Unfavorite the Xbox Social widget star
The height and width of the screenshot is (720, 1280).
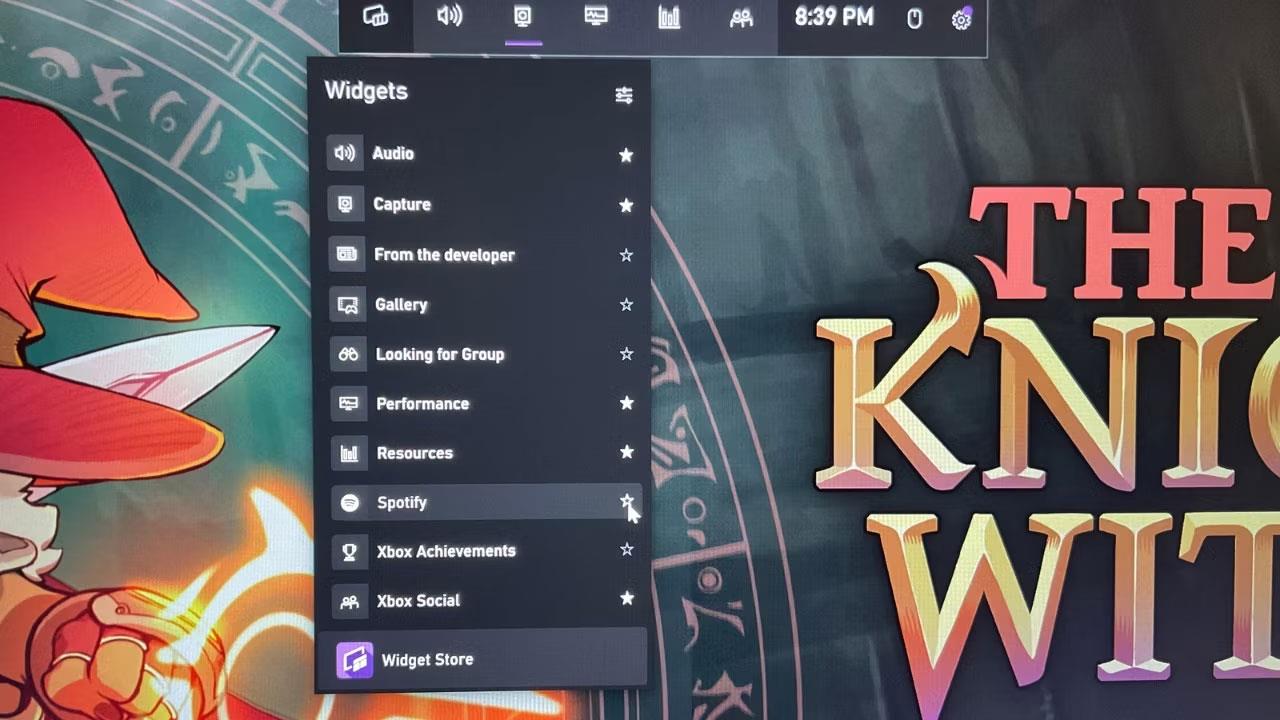626,598
